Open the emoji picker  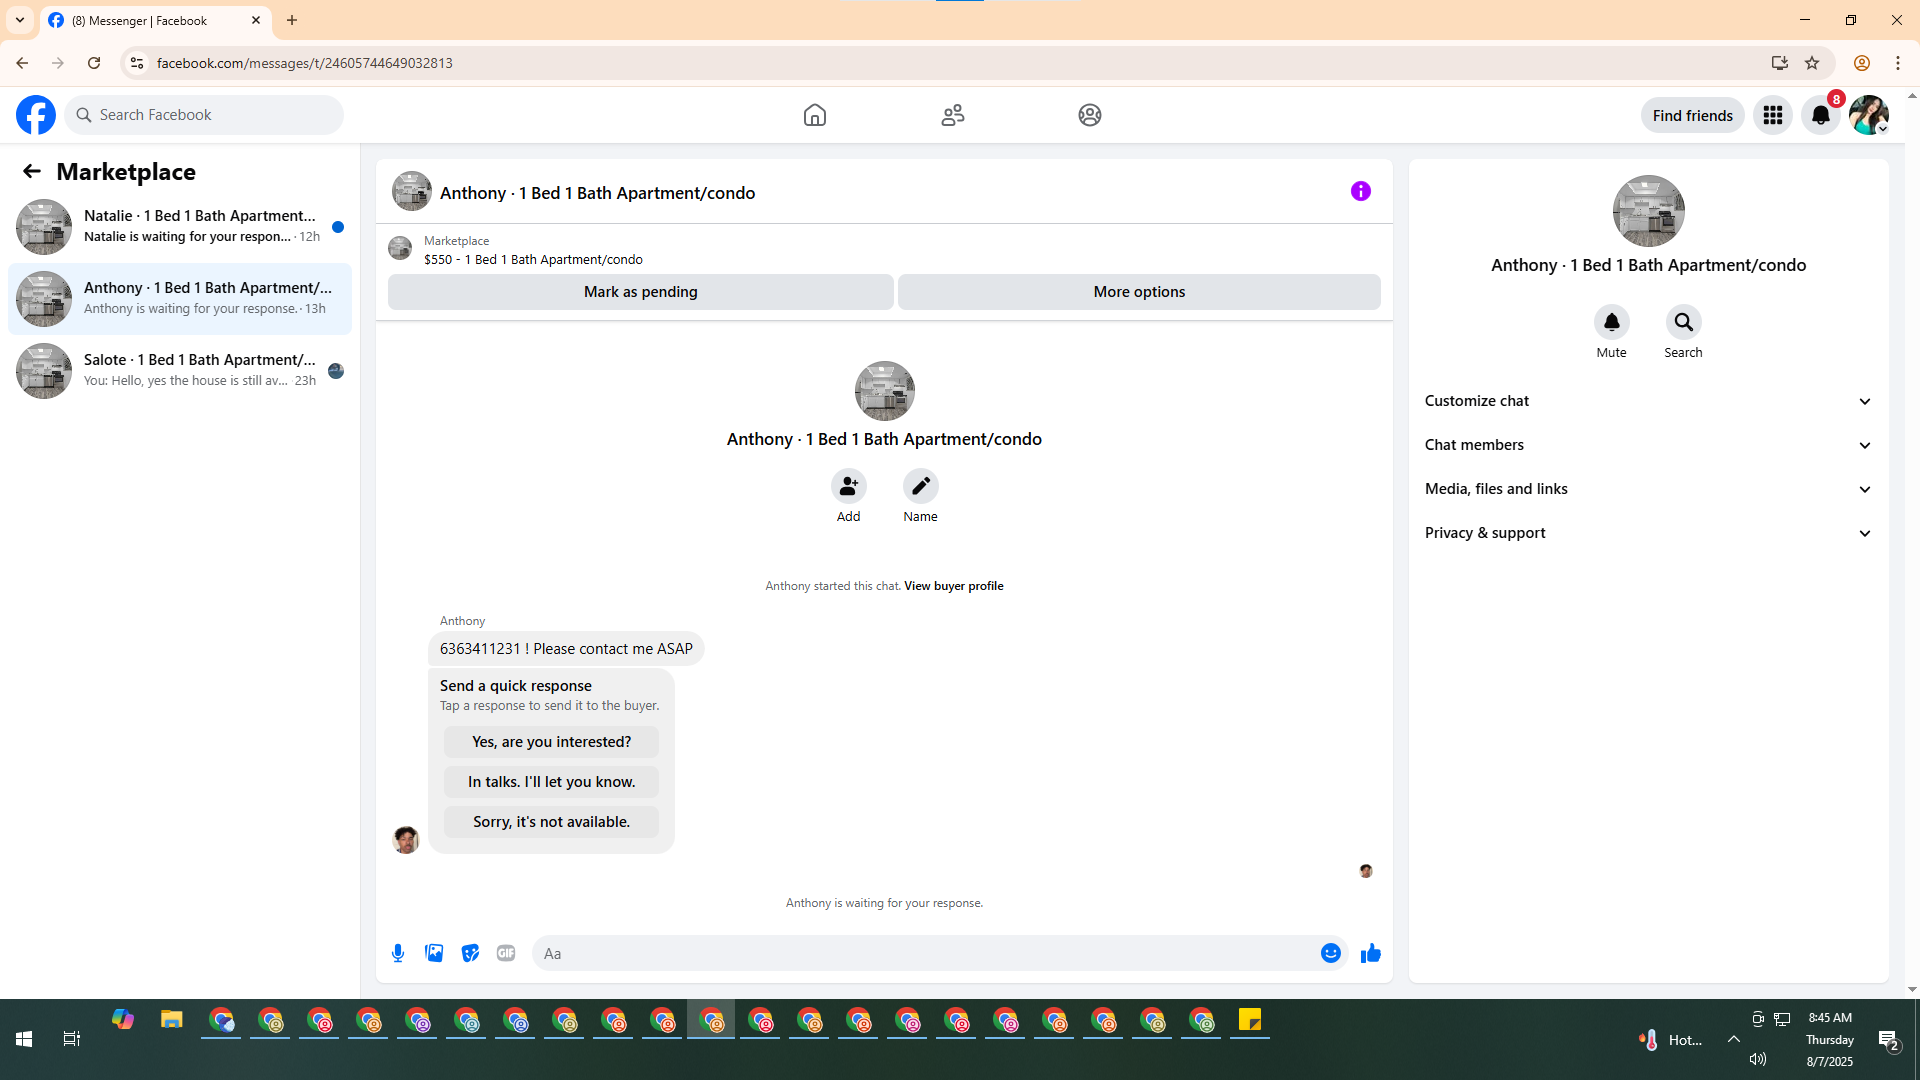pyautogui.click(x=1331, y=953)
